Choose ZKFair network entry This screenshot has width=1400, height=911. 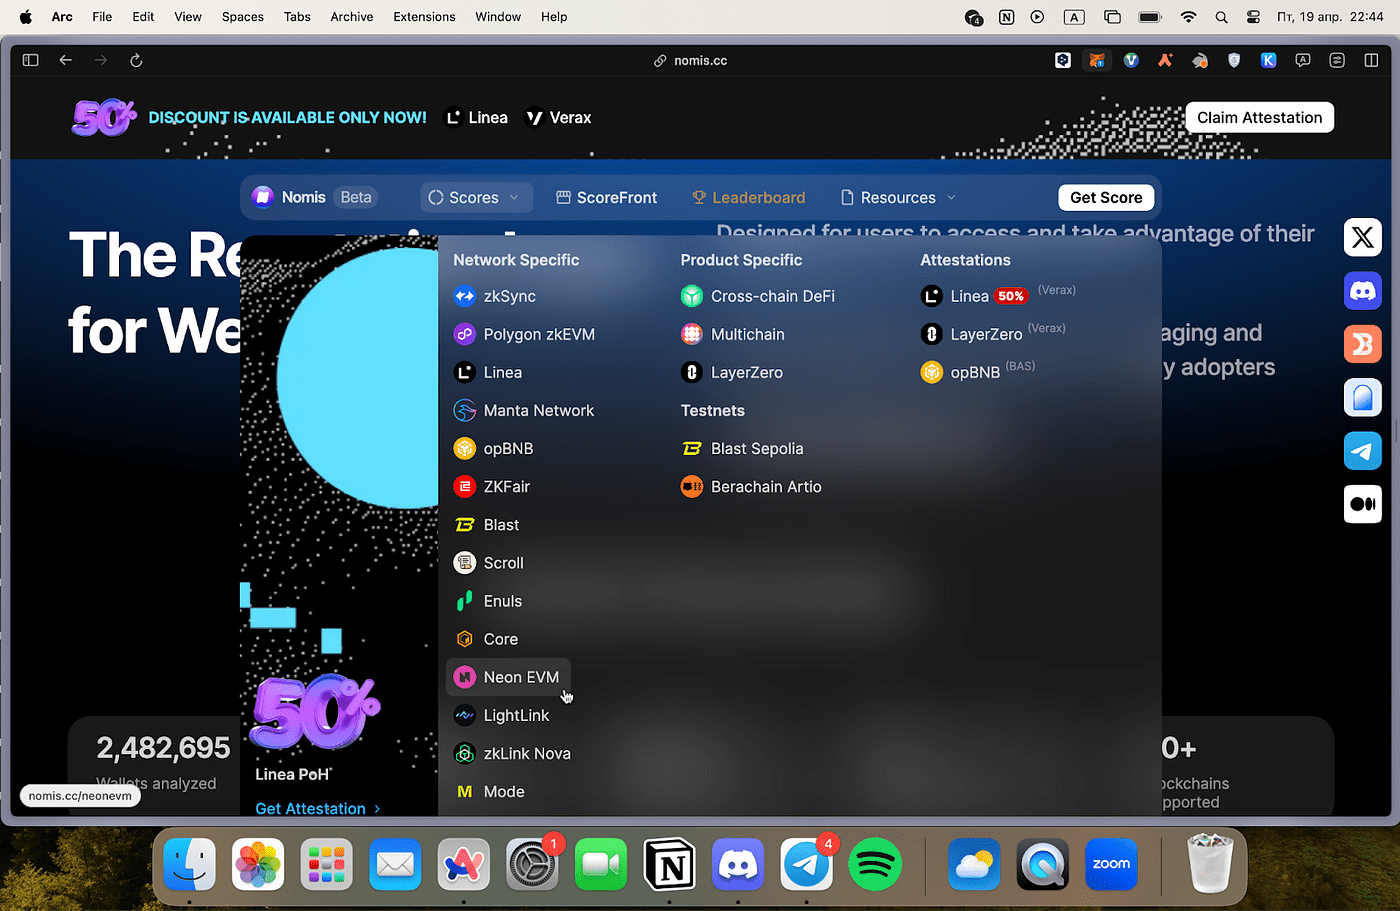(492, 487)
